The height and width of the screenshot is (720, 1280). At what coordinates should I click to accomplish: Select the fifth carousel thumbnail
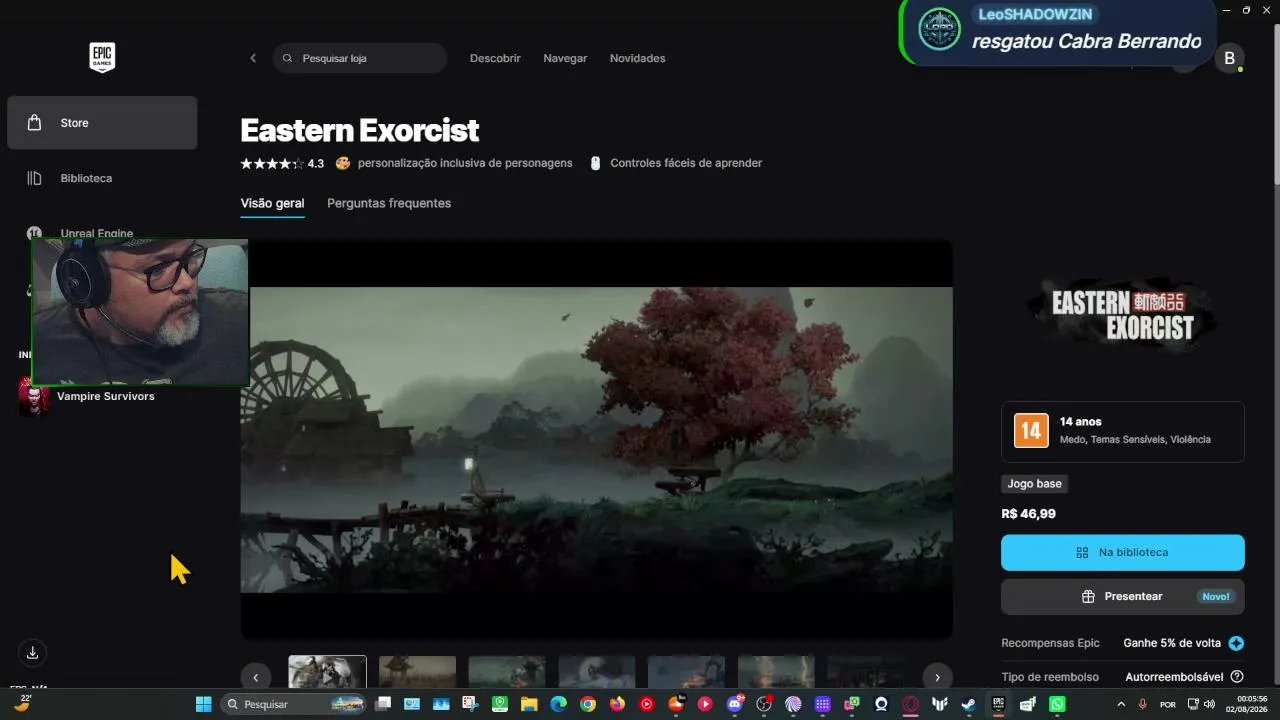click(x=687, y=672)
